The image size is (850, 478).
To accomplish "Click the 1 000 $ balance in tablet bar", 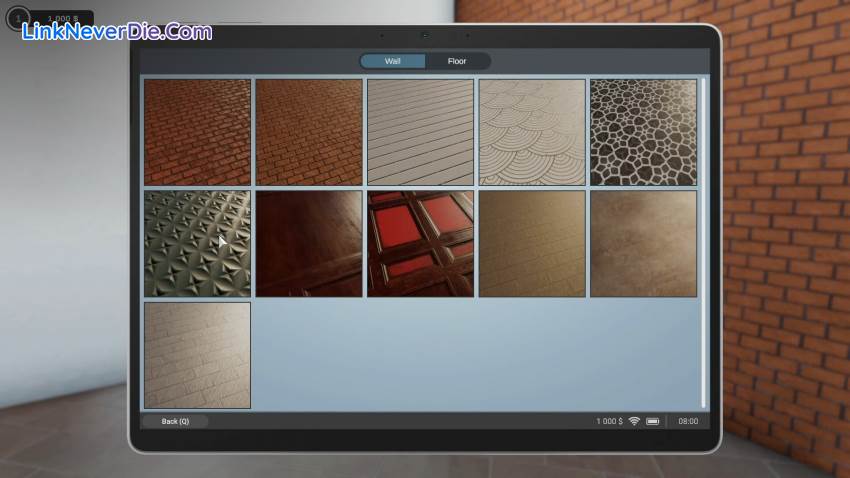I will click(608, 421).
